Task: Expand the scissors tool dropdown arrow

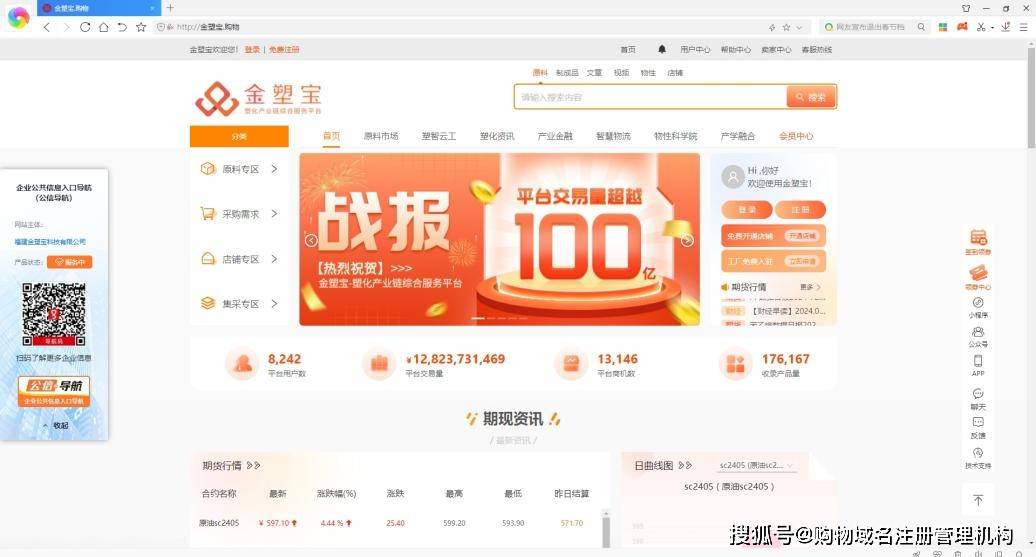Action: 992,28
